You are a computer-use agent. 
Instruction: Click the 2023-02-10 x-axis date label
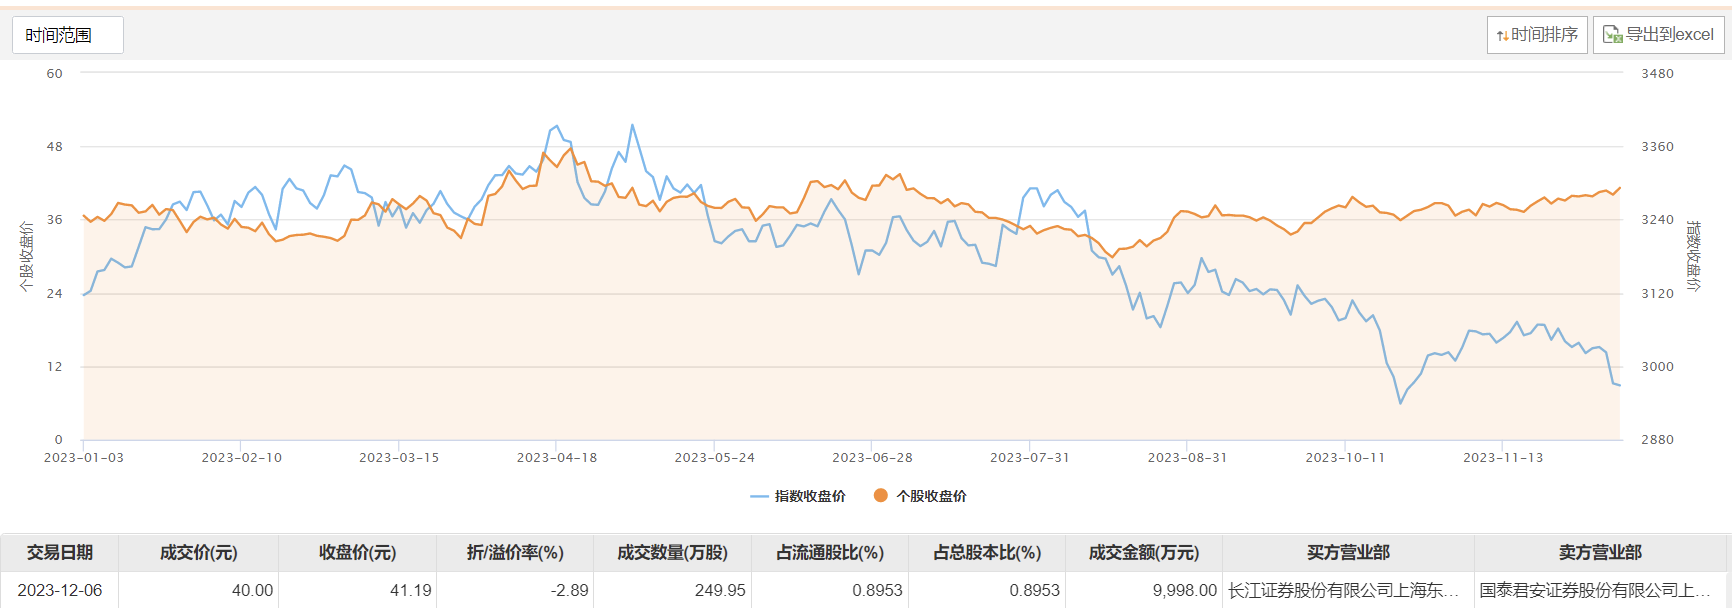(x=242, y=458)
